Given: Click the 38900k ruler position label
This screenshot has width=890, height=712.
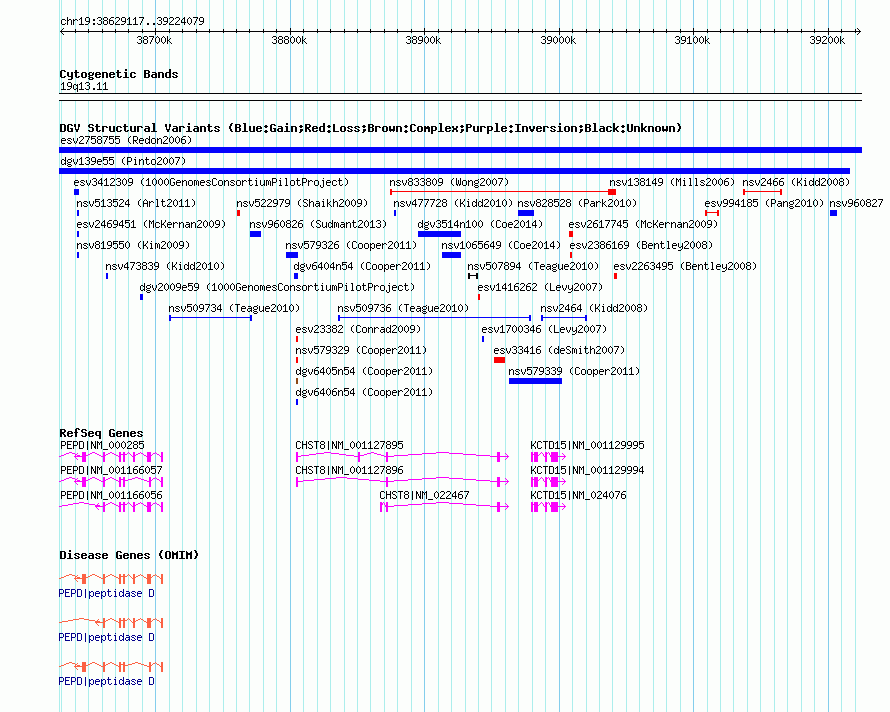Looking at the screenshot, I should [x=423, y=41].
